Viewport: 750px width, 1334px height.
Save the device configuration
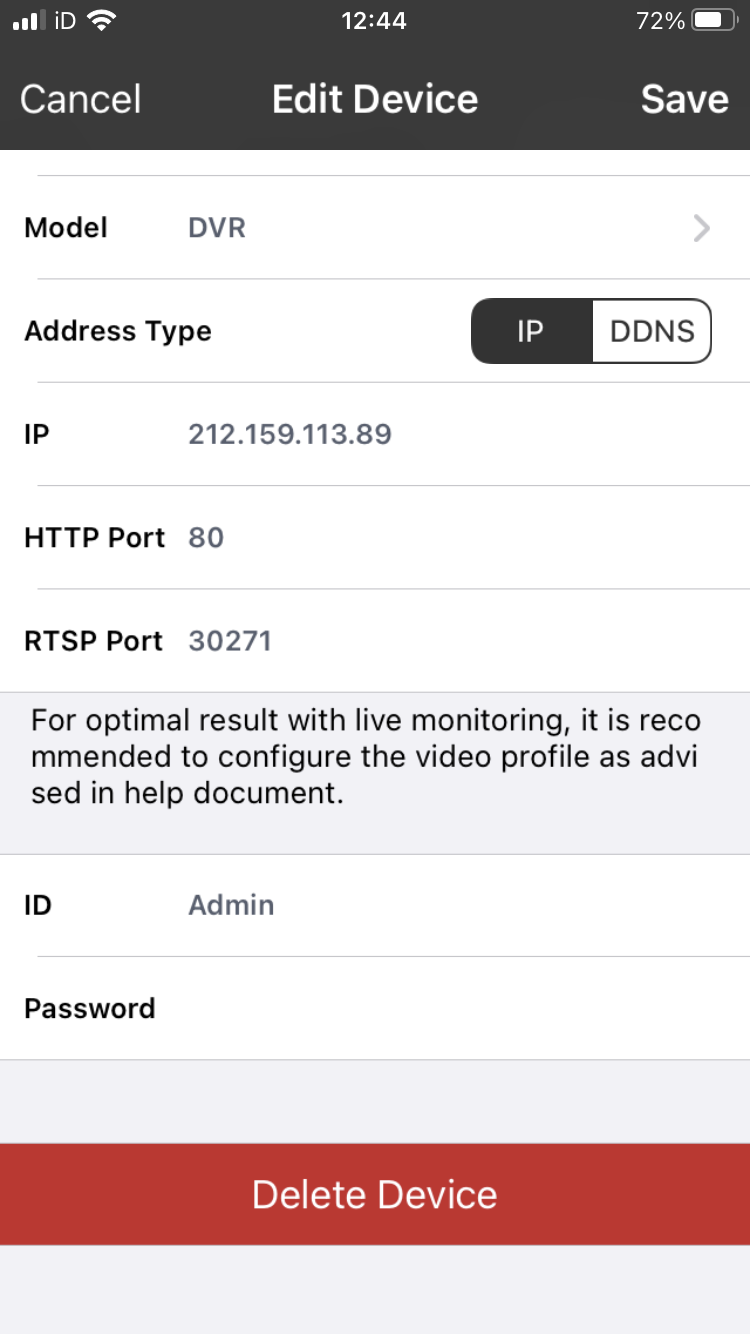[x=684, y=98]
